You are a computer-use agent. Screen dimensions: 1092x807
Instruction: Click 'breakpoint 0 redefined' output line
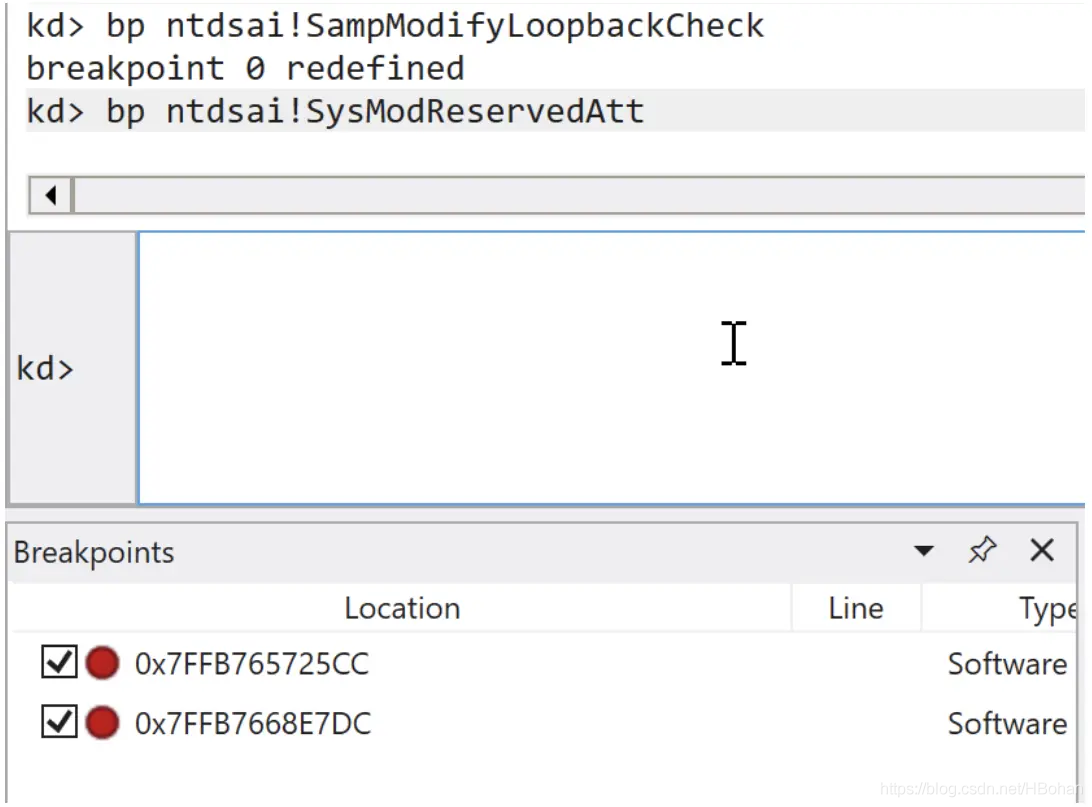[x=245, y=68]
